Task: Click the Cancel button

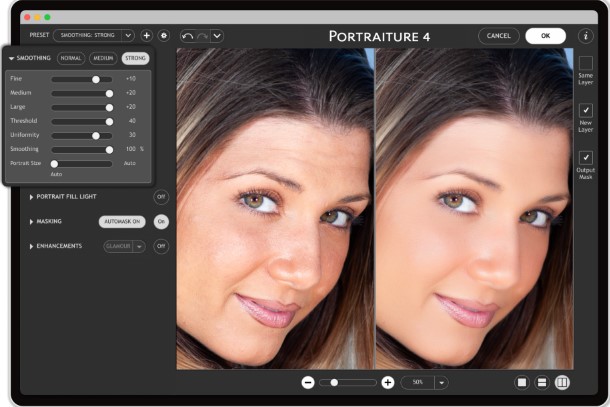Action: tap(499, 36)
